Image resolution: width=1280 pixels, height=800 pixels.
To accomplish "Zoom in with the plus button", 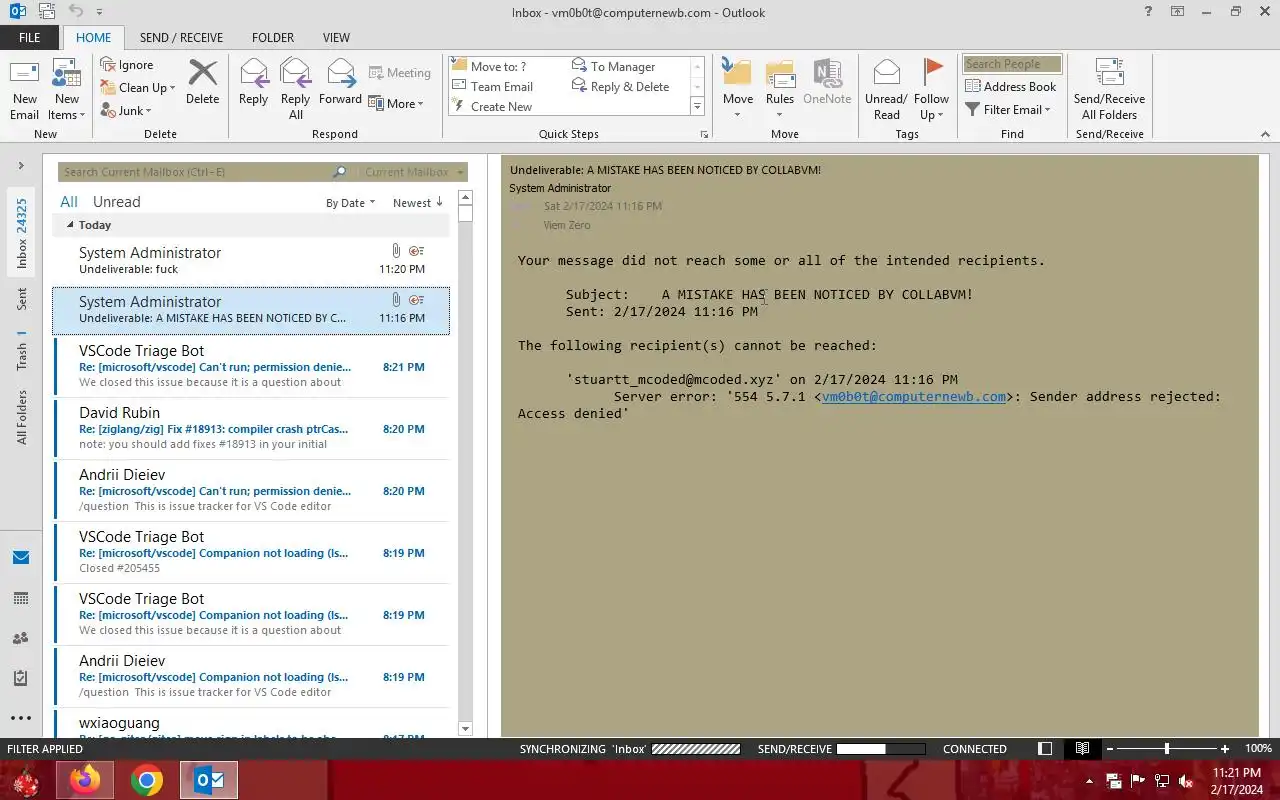I will [1225, 749].
